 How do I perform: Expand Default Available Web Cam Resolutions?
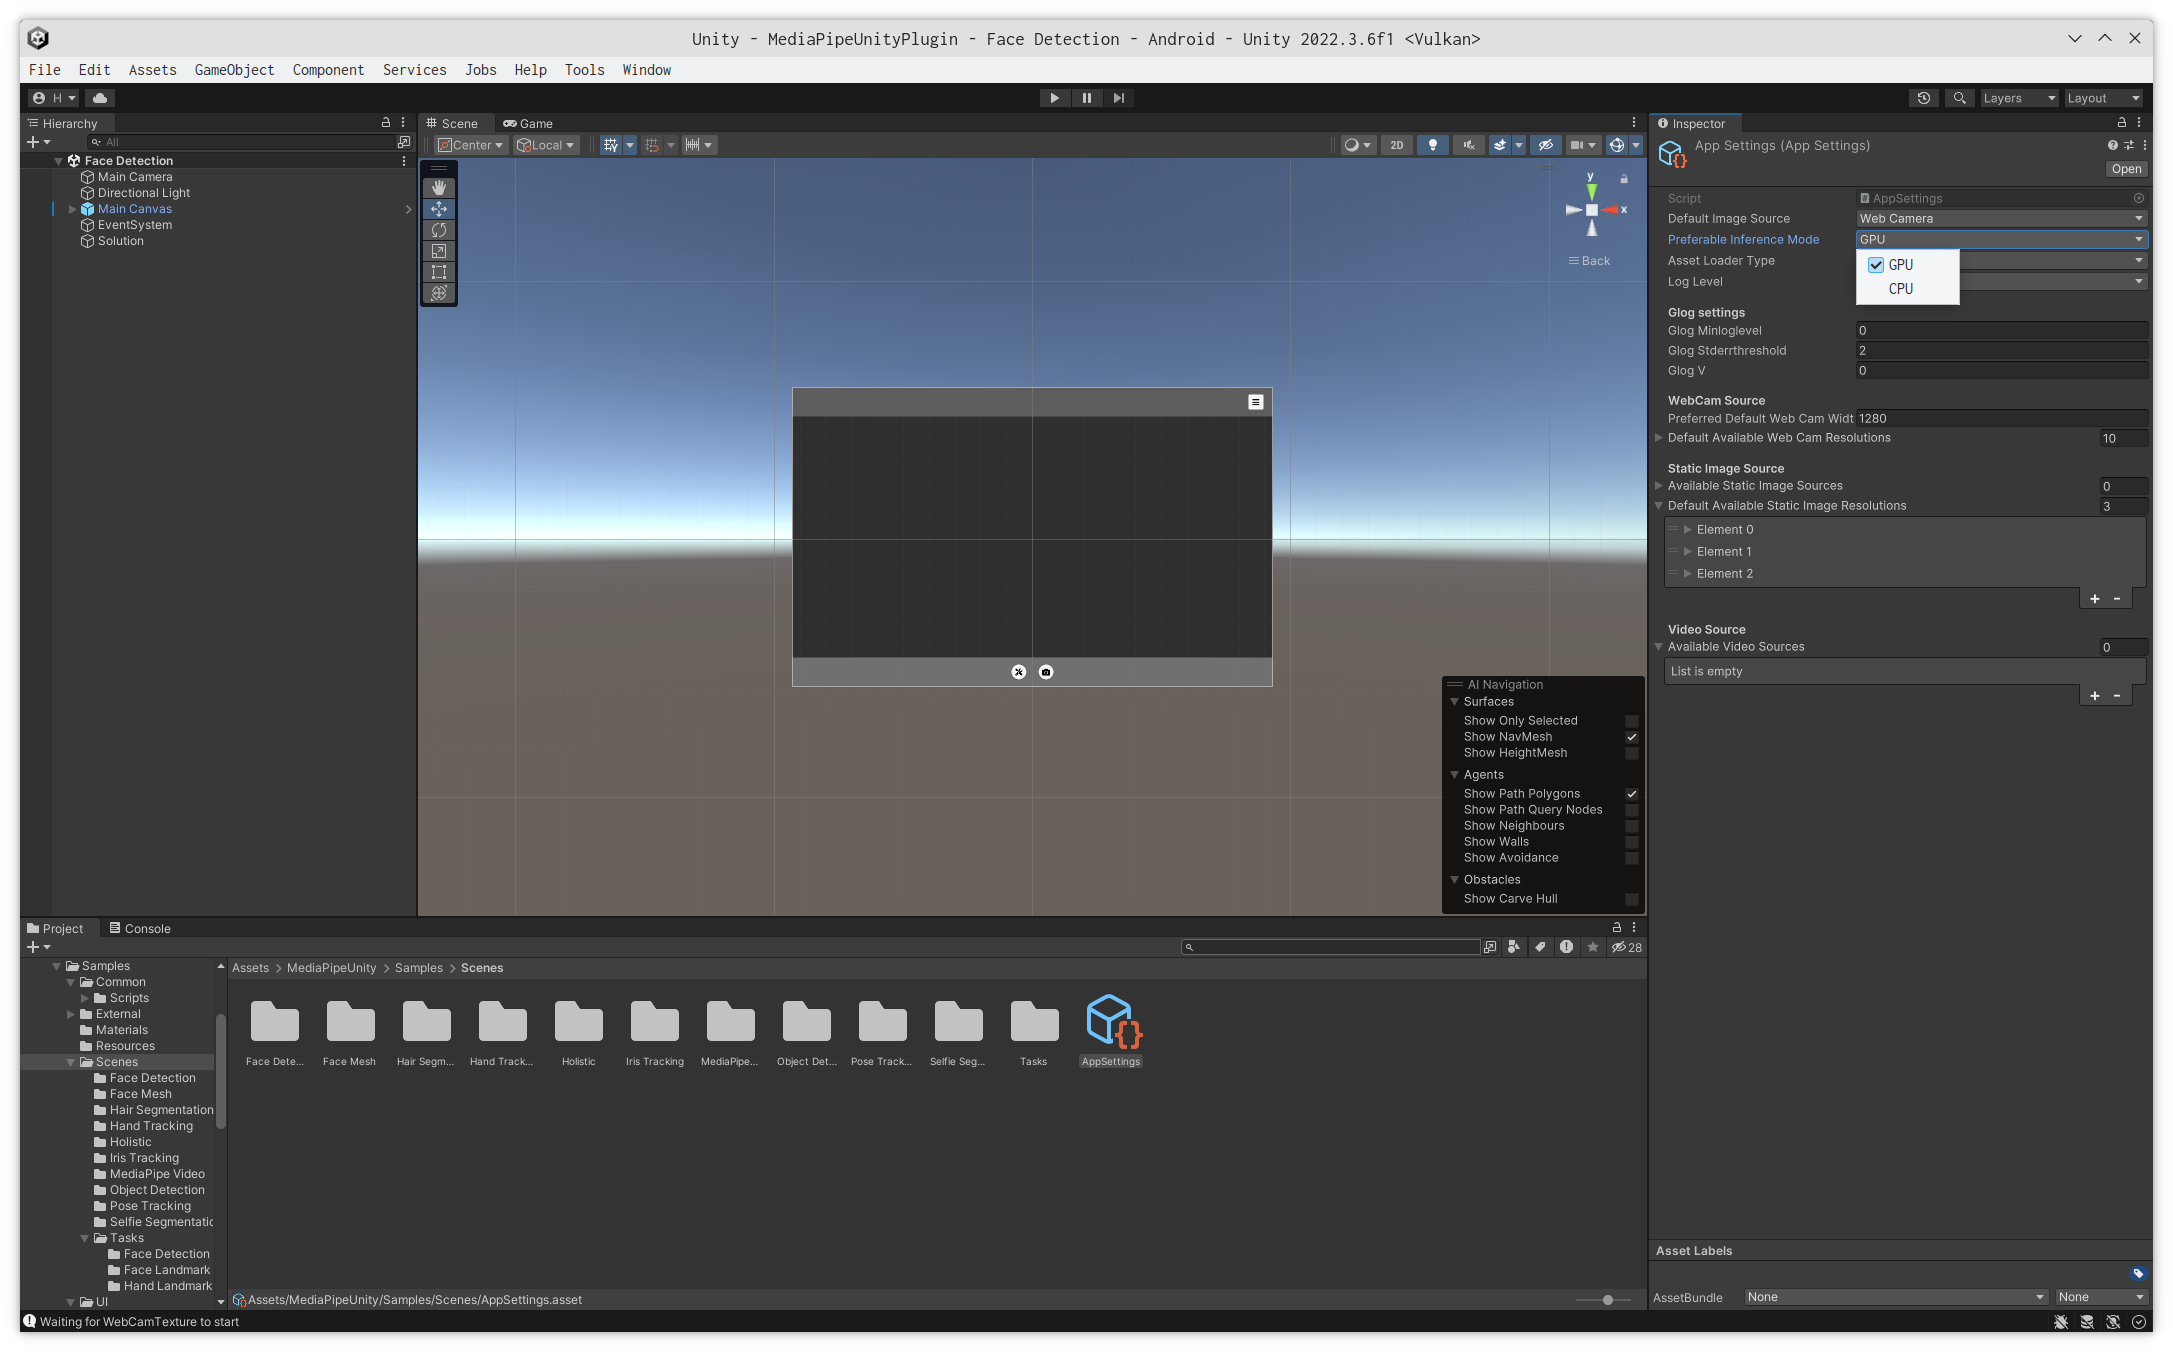click(x=1659, y=438)
